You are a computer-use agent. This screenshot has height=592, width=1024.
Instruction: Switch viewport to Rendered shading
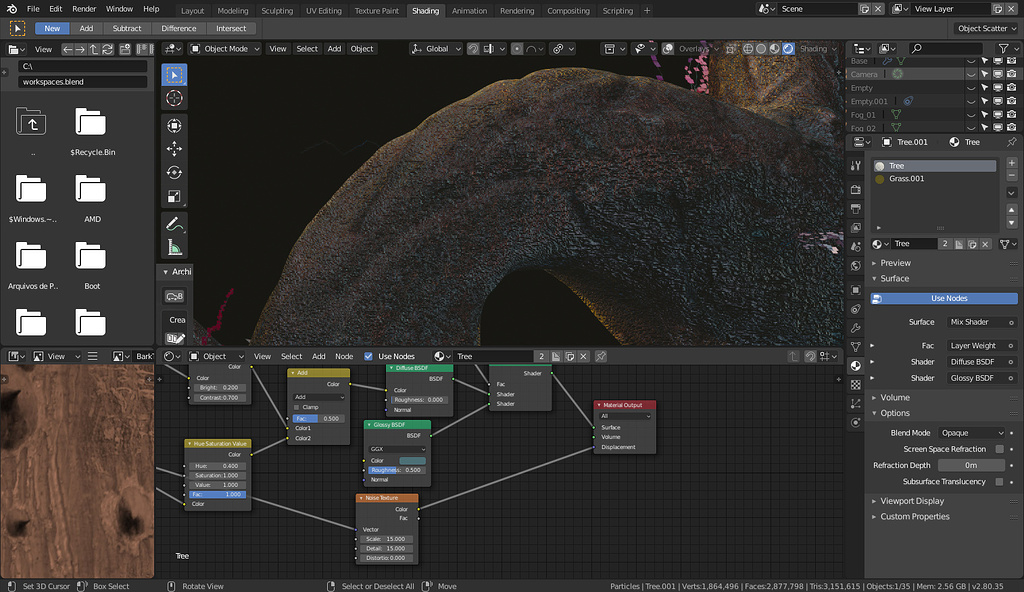click(x=788, y=48)
